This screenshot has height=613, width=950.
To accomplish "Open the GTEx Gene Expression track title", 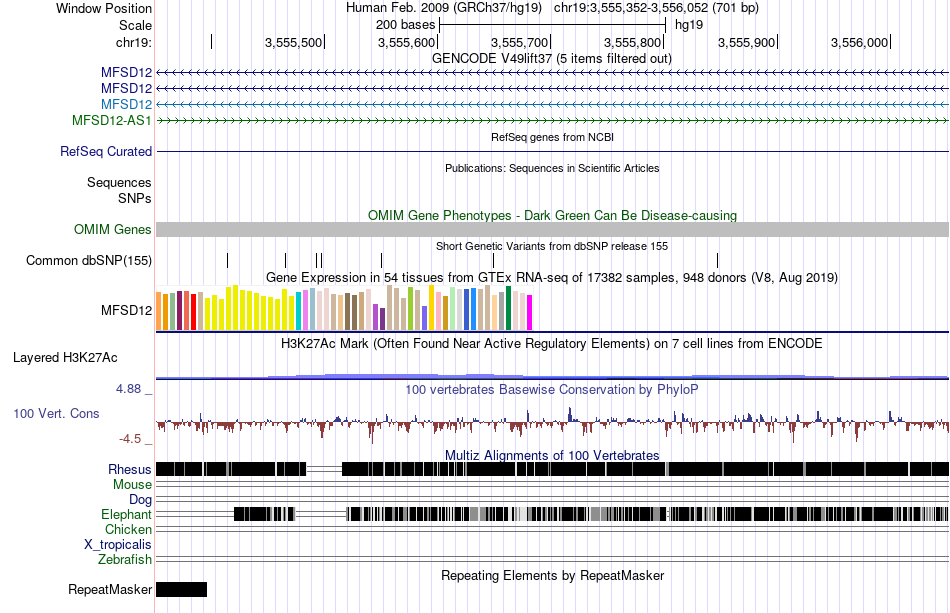I will pos(551,277).
